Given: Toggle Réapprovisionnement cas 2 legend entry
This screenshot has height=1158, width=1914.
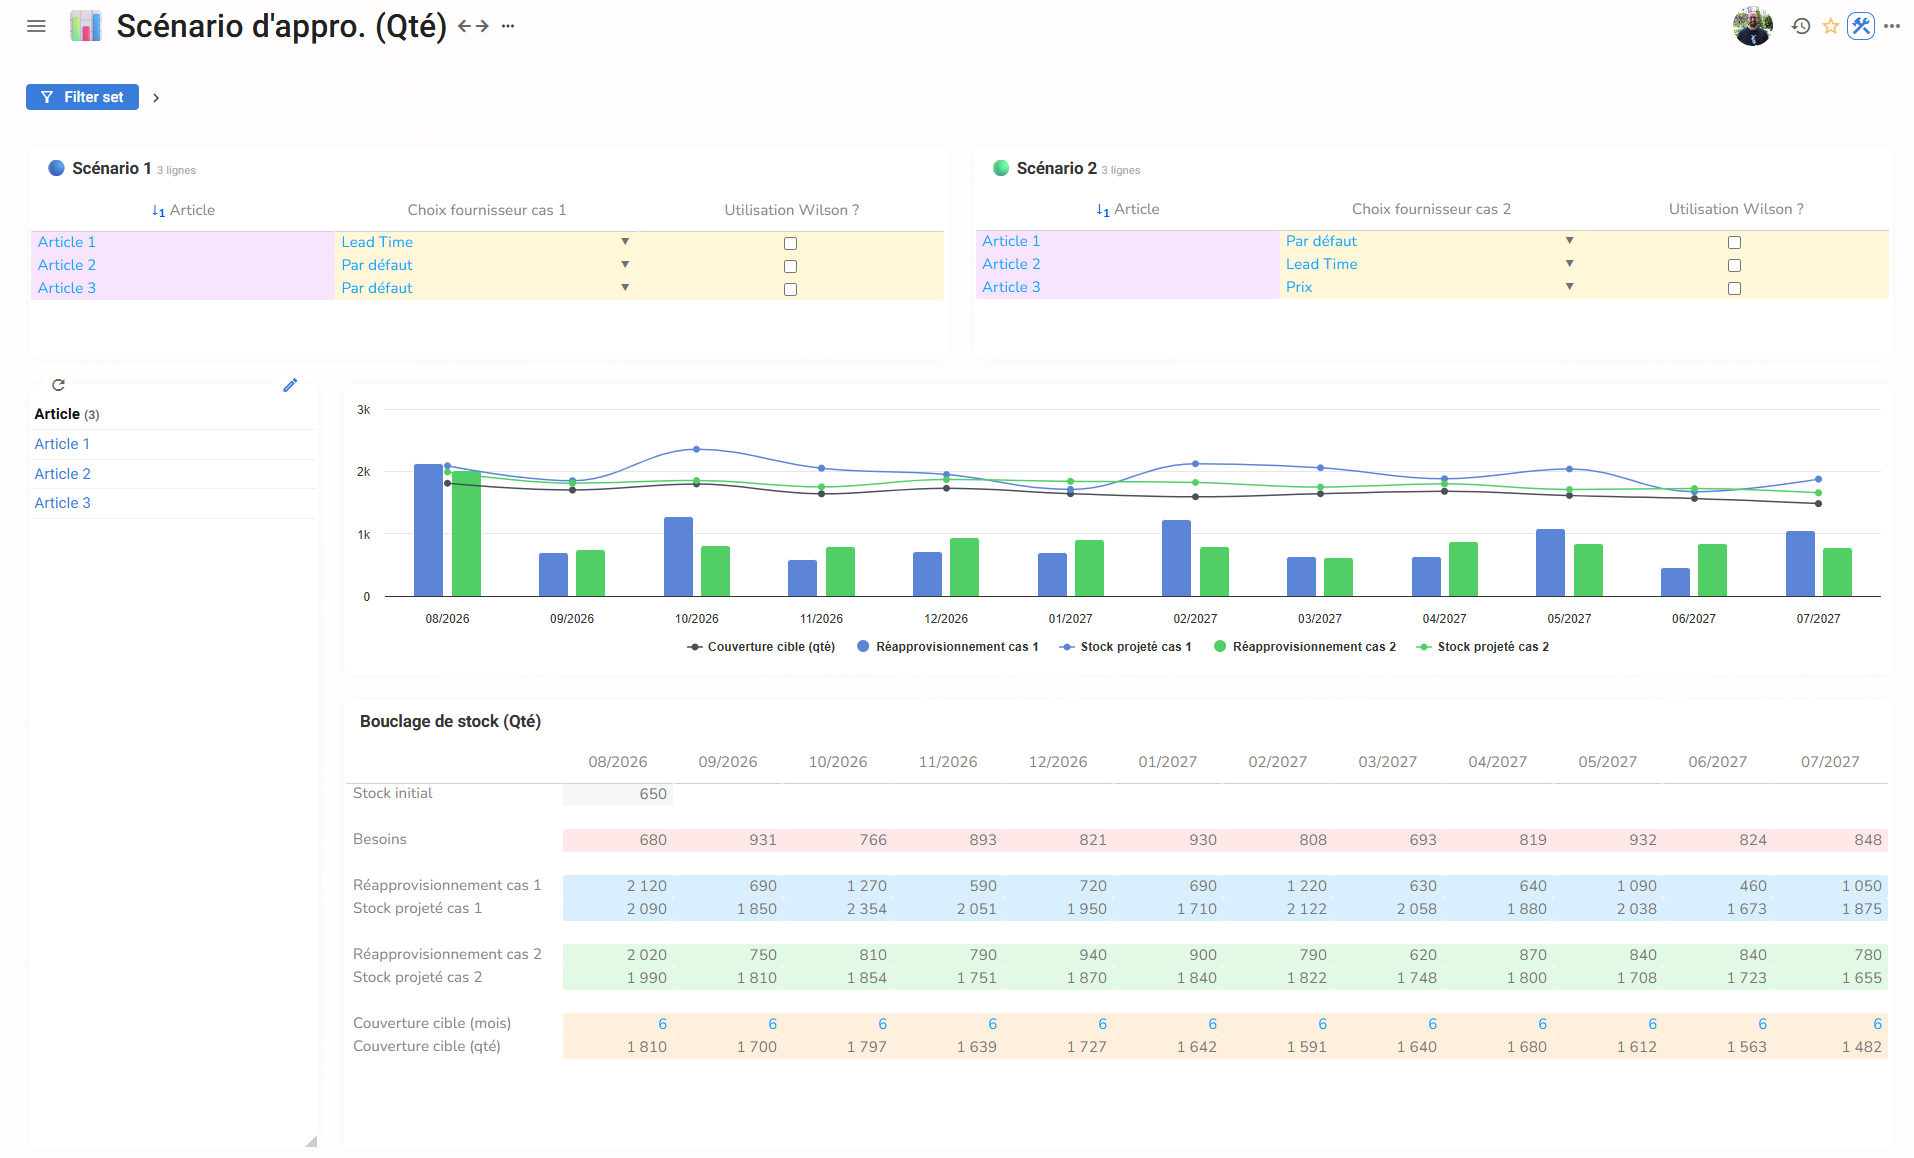Looking at the screenshot, I should (1305, 647).
